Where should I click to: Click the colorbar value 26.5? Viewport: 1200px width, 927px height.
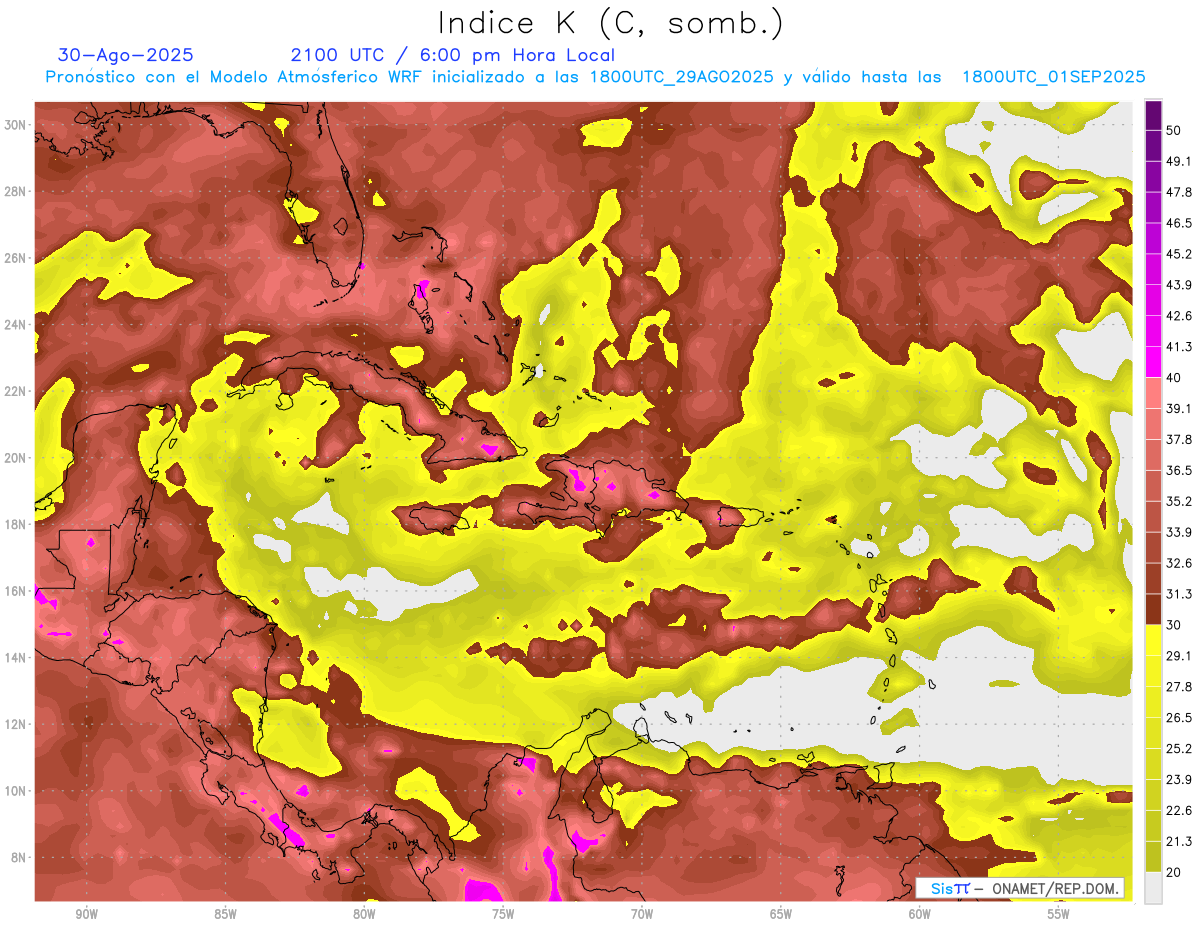[1179, 718]
